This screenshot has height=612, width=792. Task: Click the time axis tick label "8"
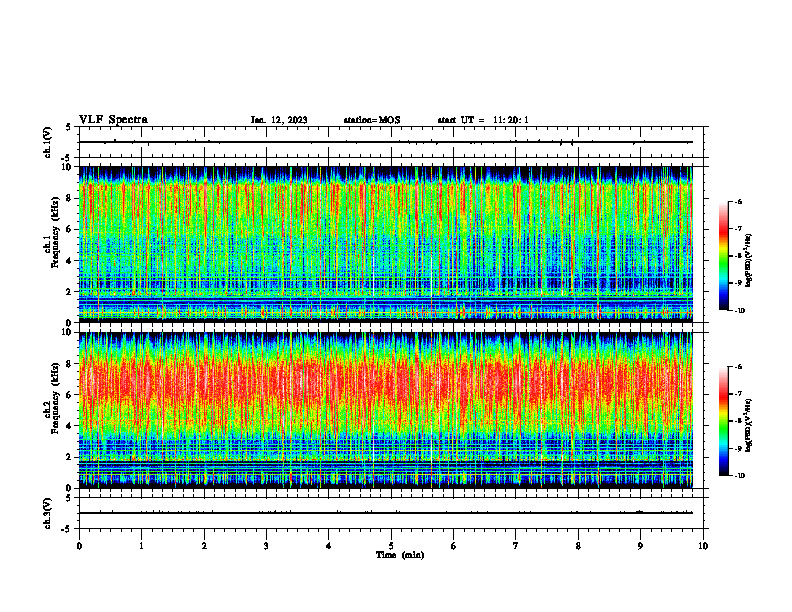click(x=578, y=546)
